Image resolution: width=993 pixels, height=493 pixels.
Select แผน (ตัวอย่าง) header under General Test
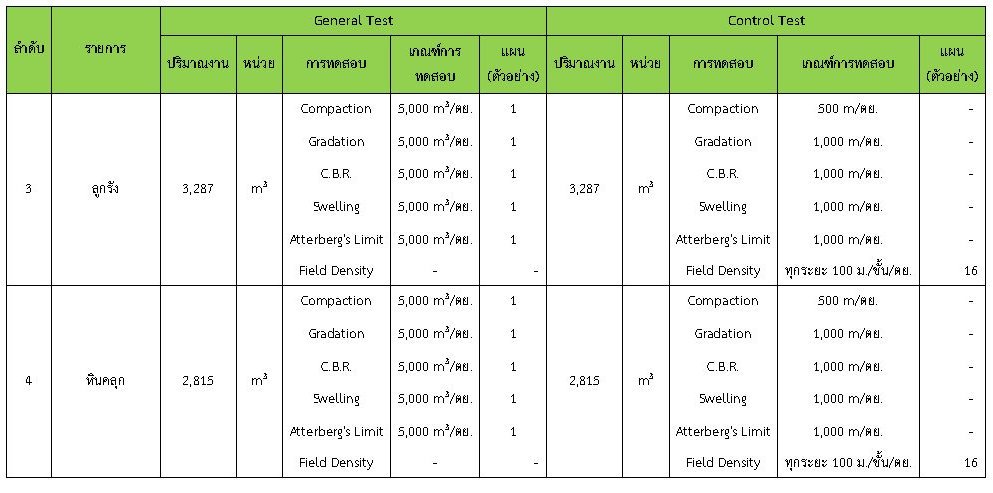(x=513, y=63)
